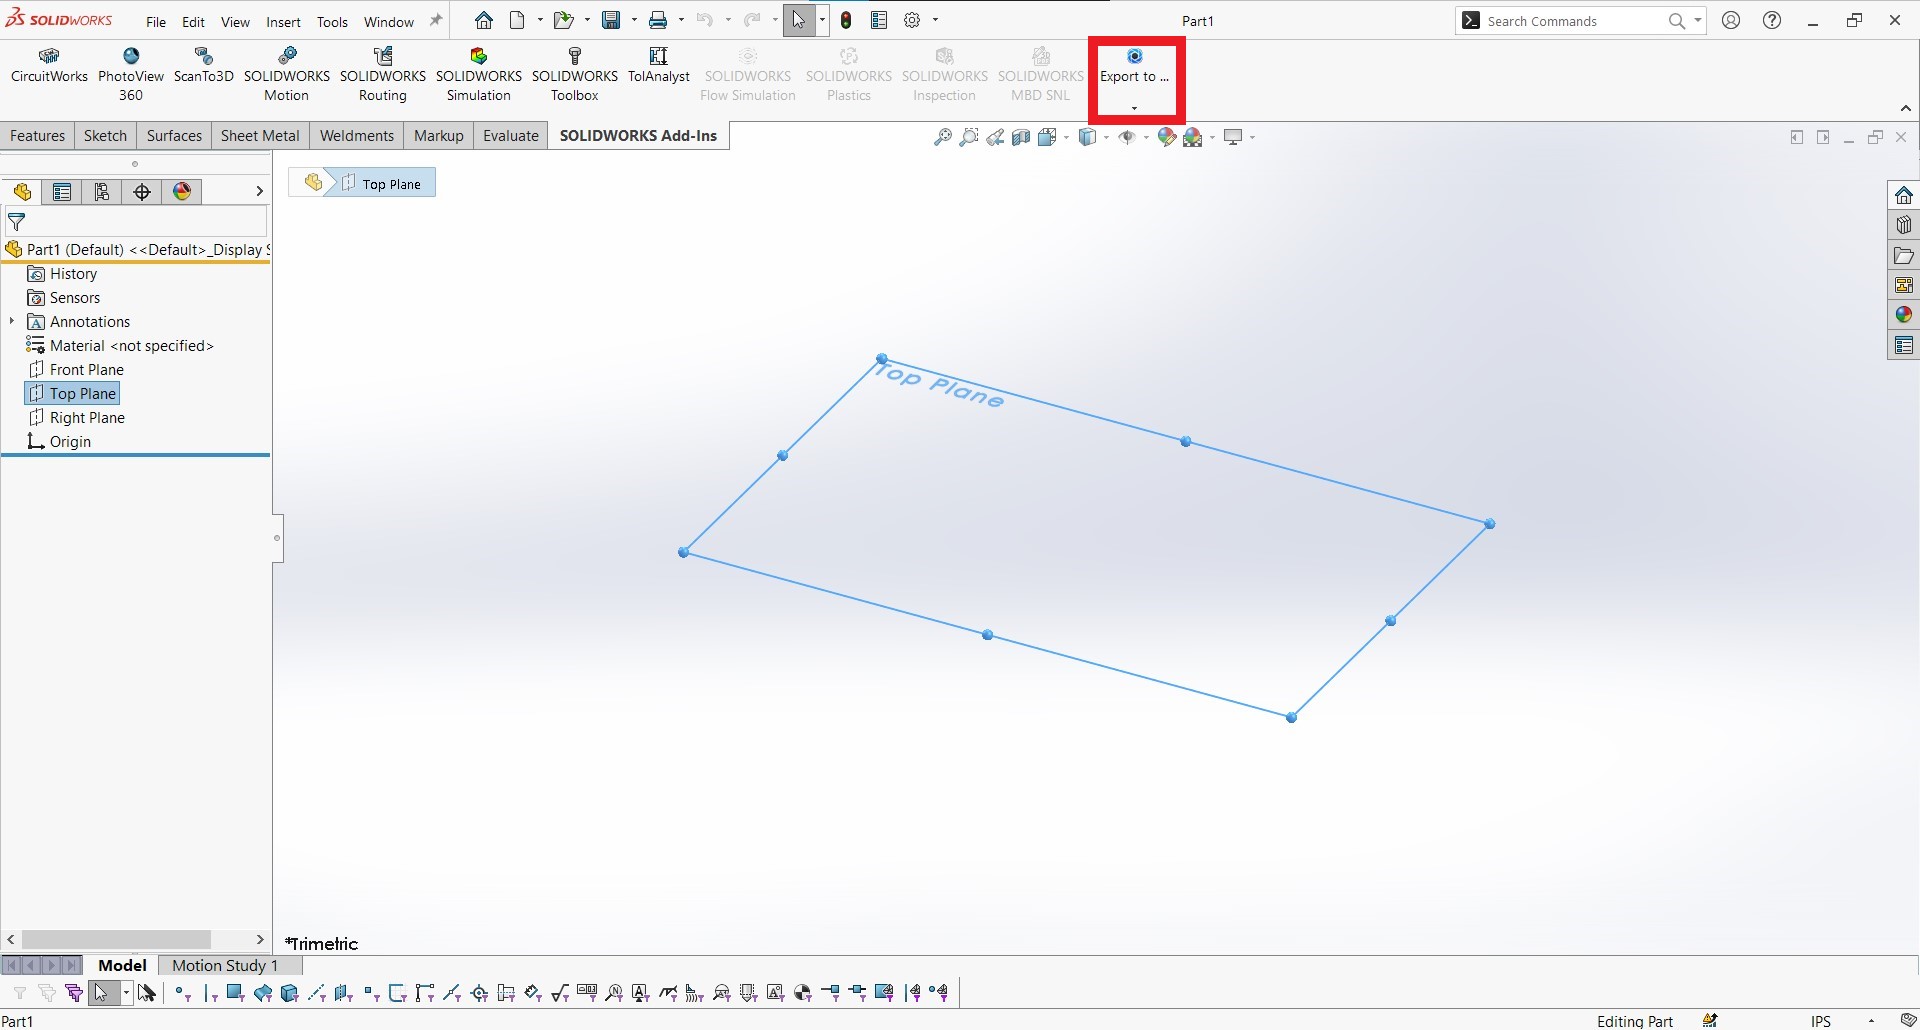Toggle the Filter Solid Bodies selection filter
1920x1030 pixels.
[x=290, y=993]
